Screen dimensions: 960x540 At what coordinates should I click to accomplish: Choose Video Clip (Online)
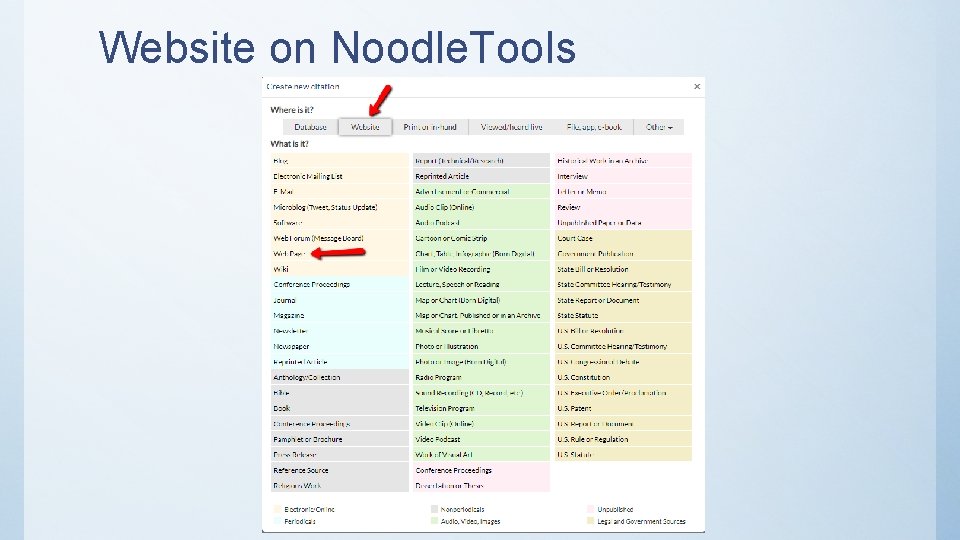point(481,424)
